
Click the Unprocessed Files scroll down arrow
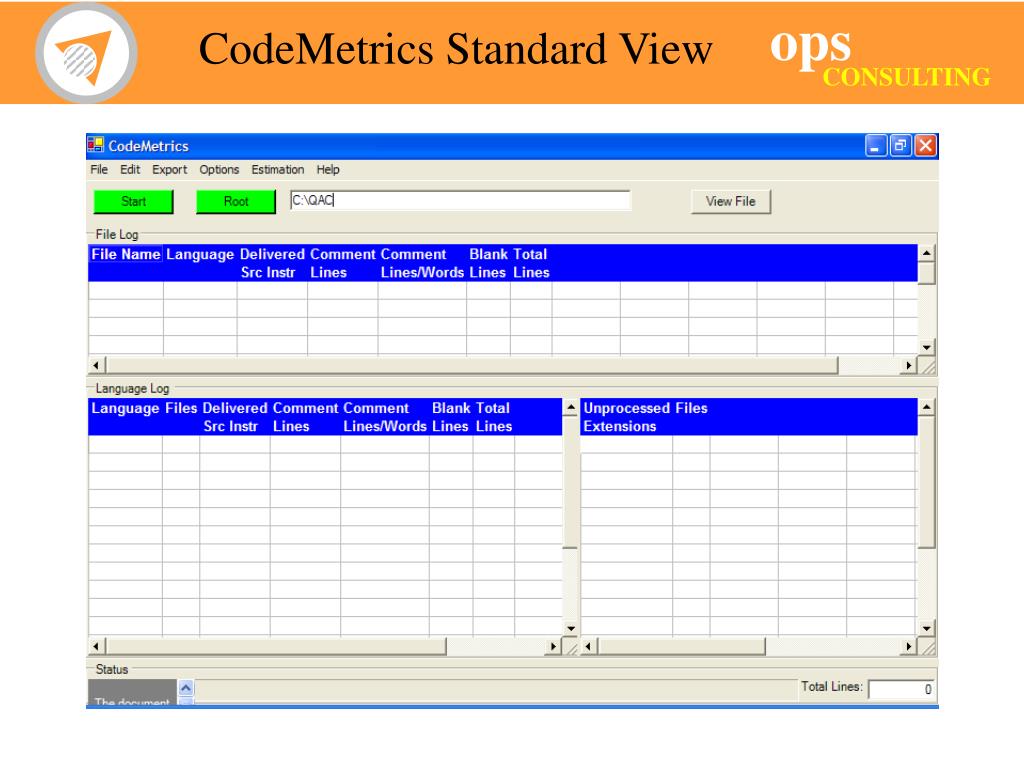pos(927,629)
